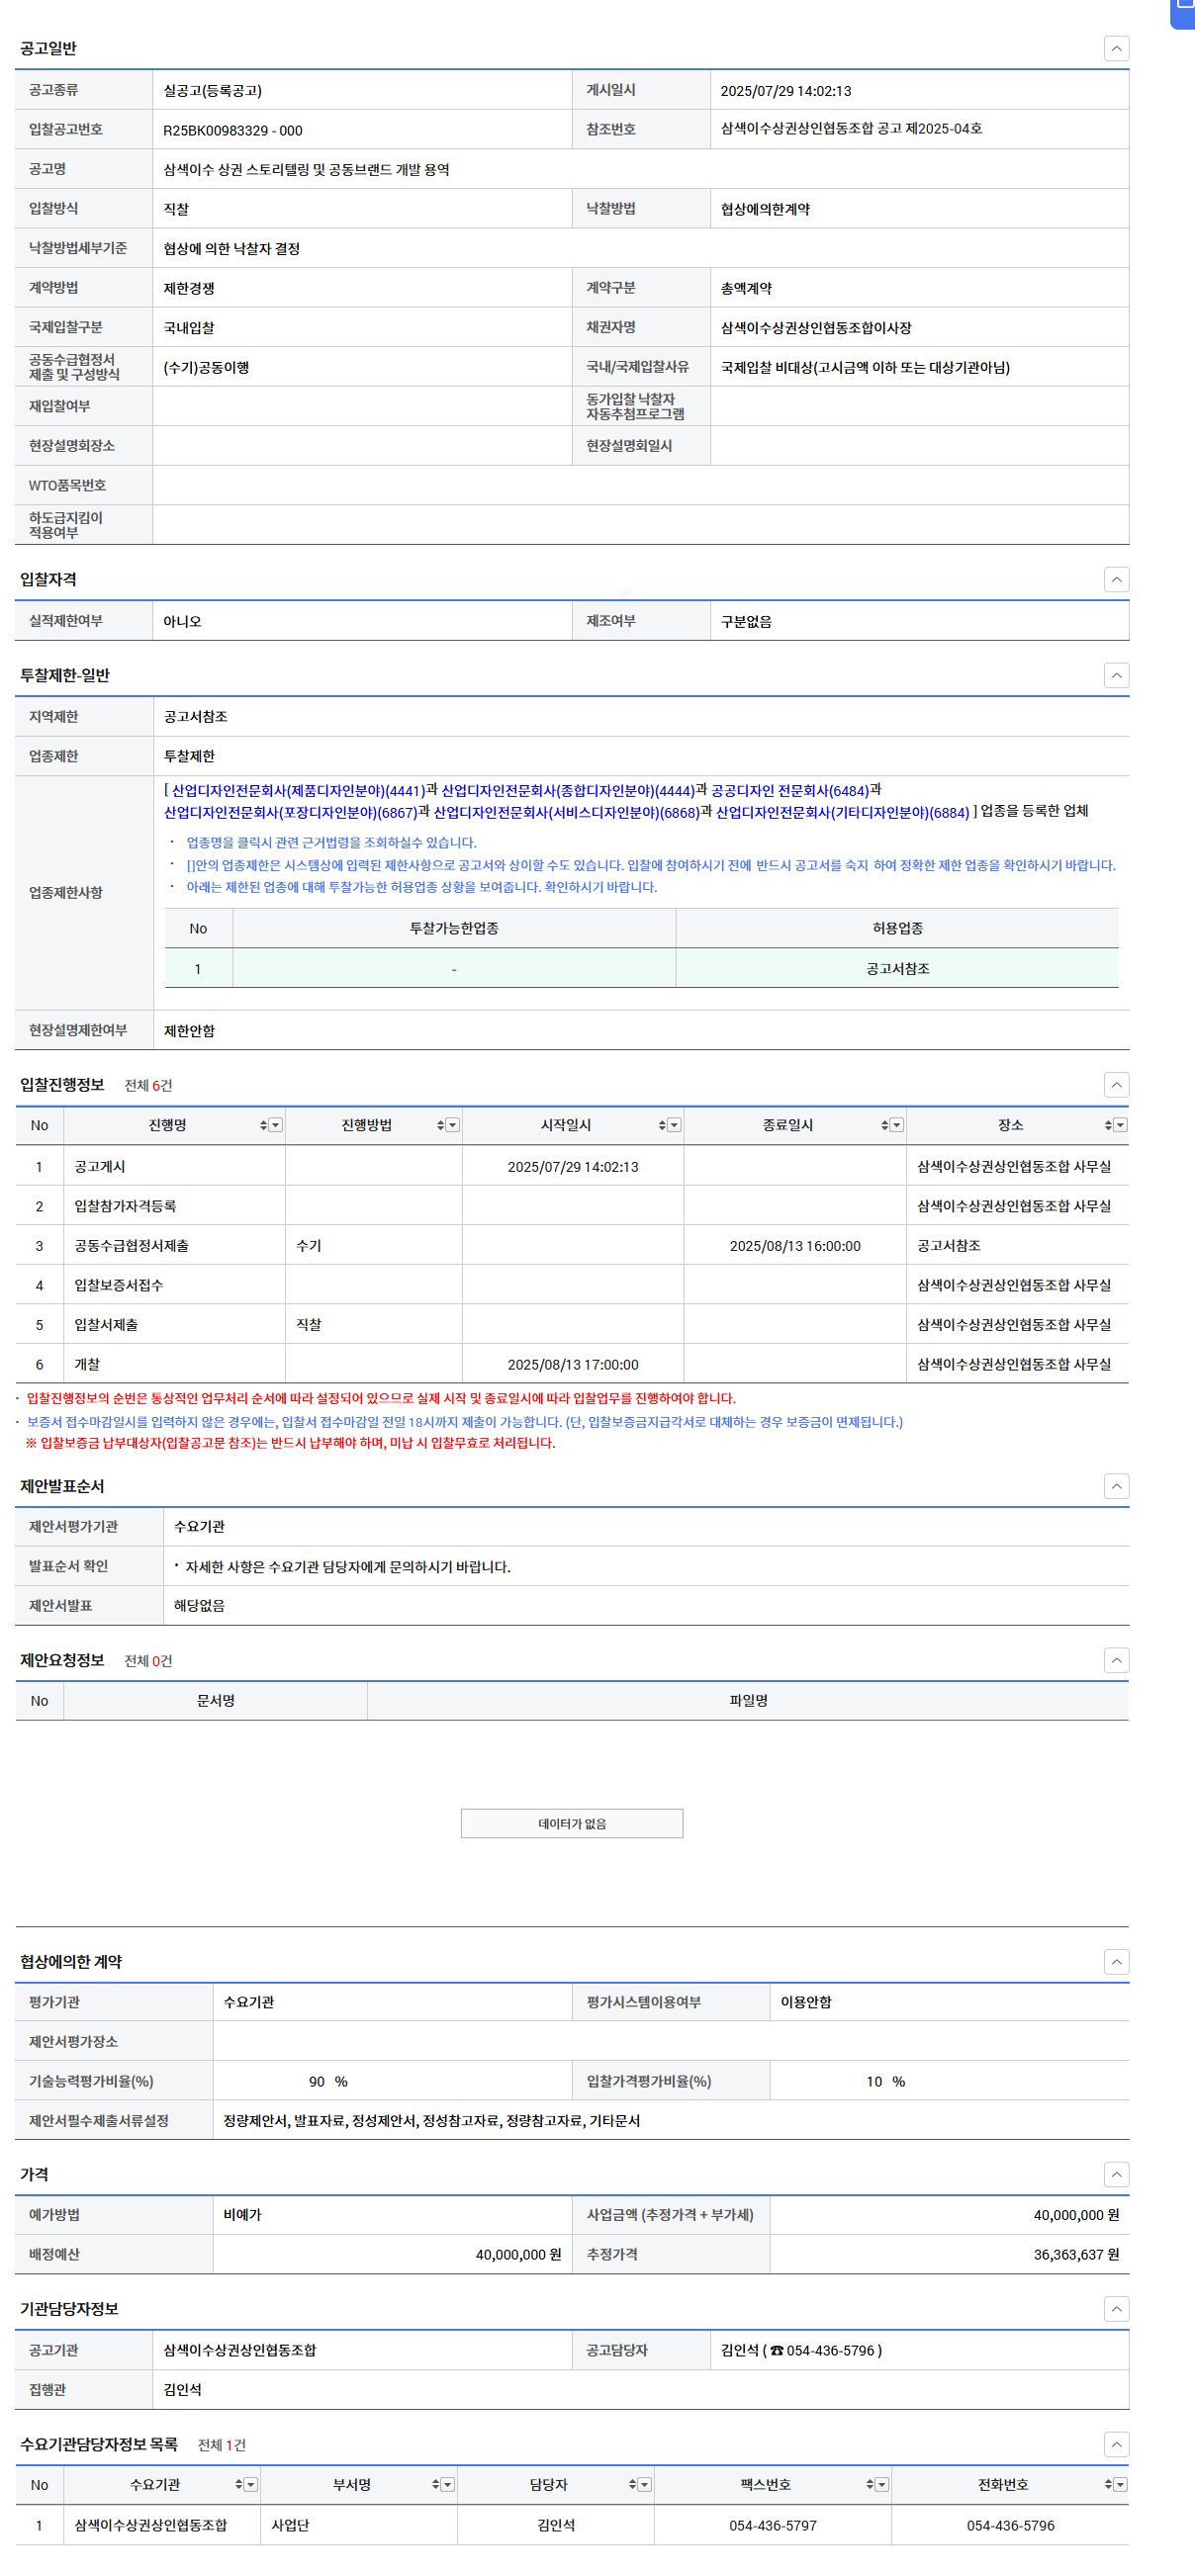Open filter dropdown for 팩스번호 column
Image resolution: width=1195 pixels, height=2576 pixels.
[x=881, y=2484]
